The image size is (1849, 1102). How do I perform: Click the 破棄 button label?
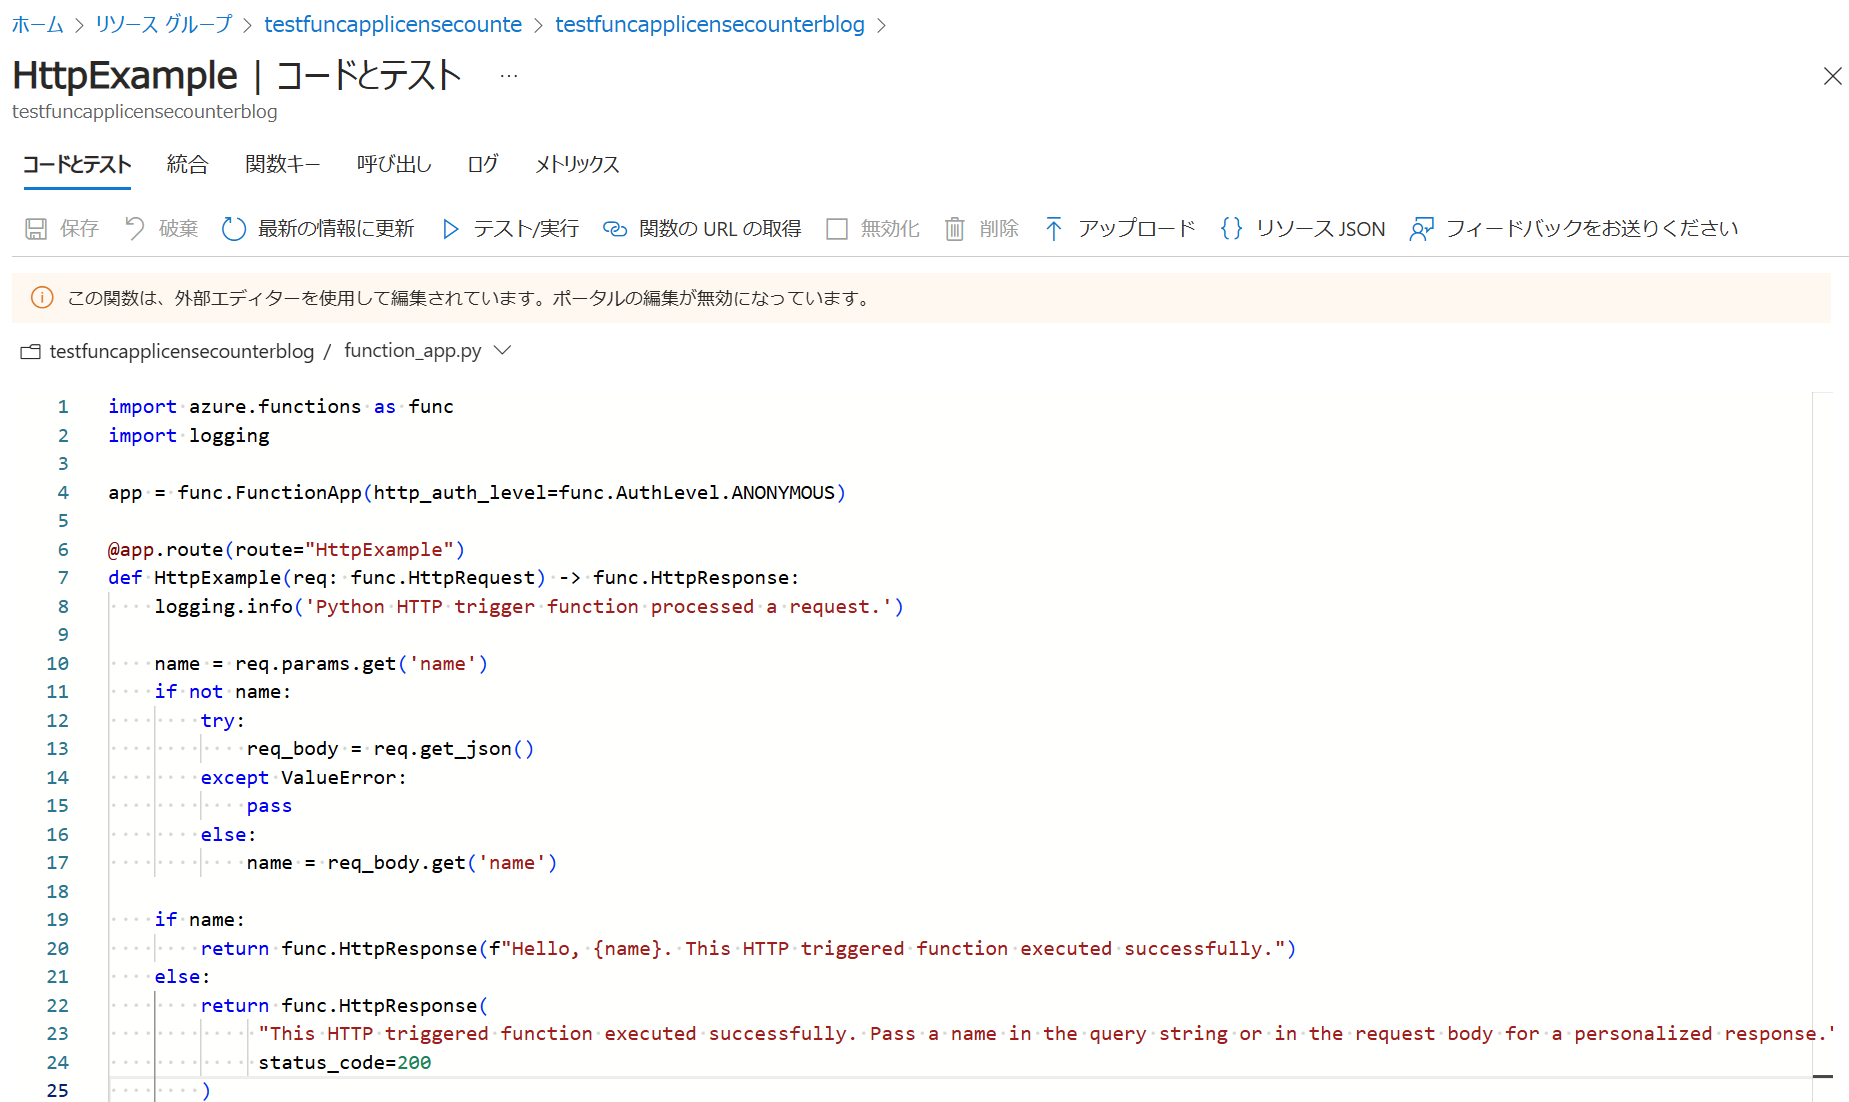tap(178, 229)
